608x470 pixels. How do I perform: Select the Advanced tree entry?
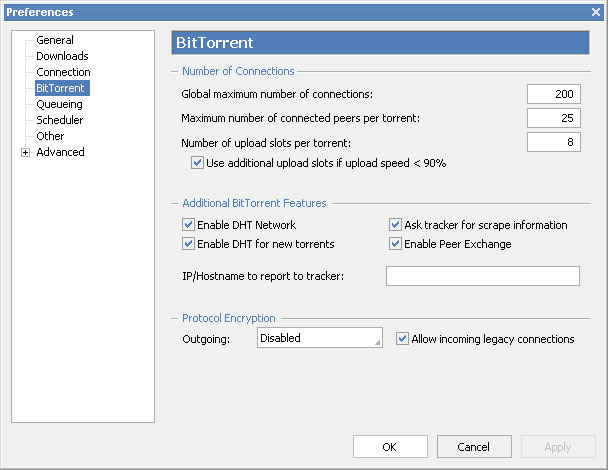point(60,152)
